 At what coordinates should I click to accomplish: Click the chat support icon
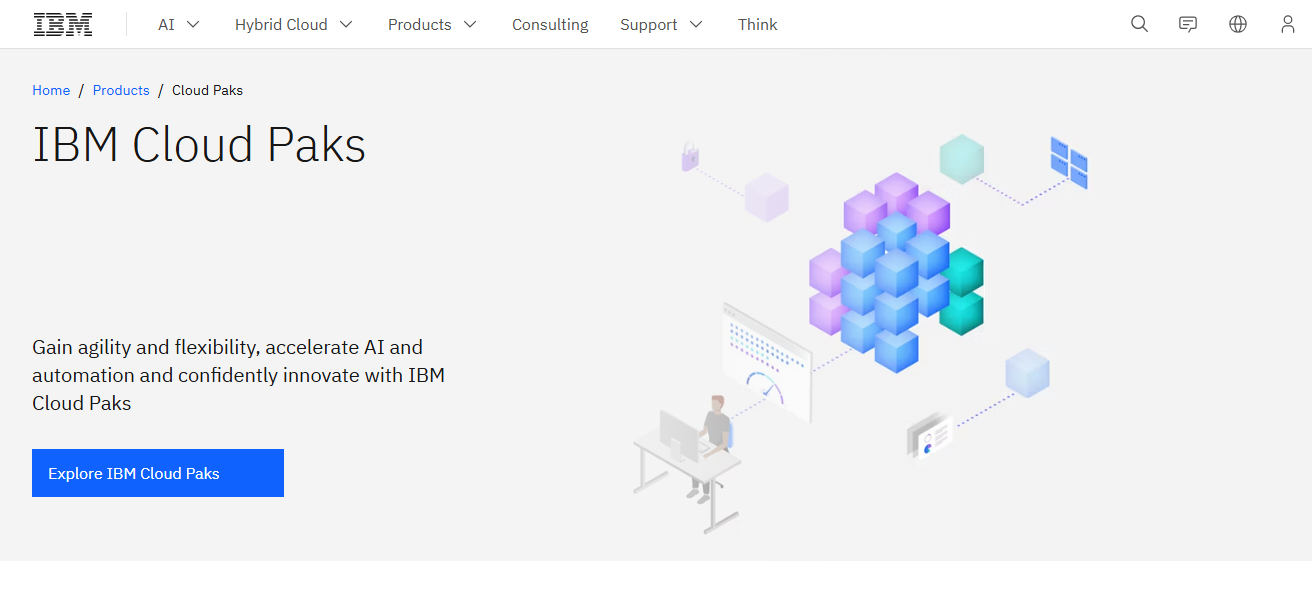(x=1188, y=23)
